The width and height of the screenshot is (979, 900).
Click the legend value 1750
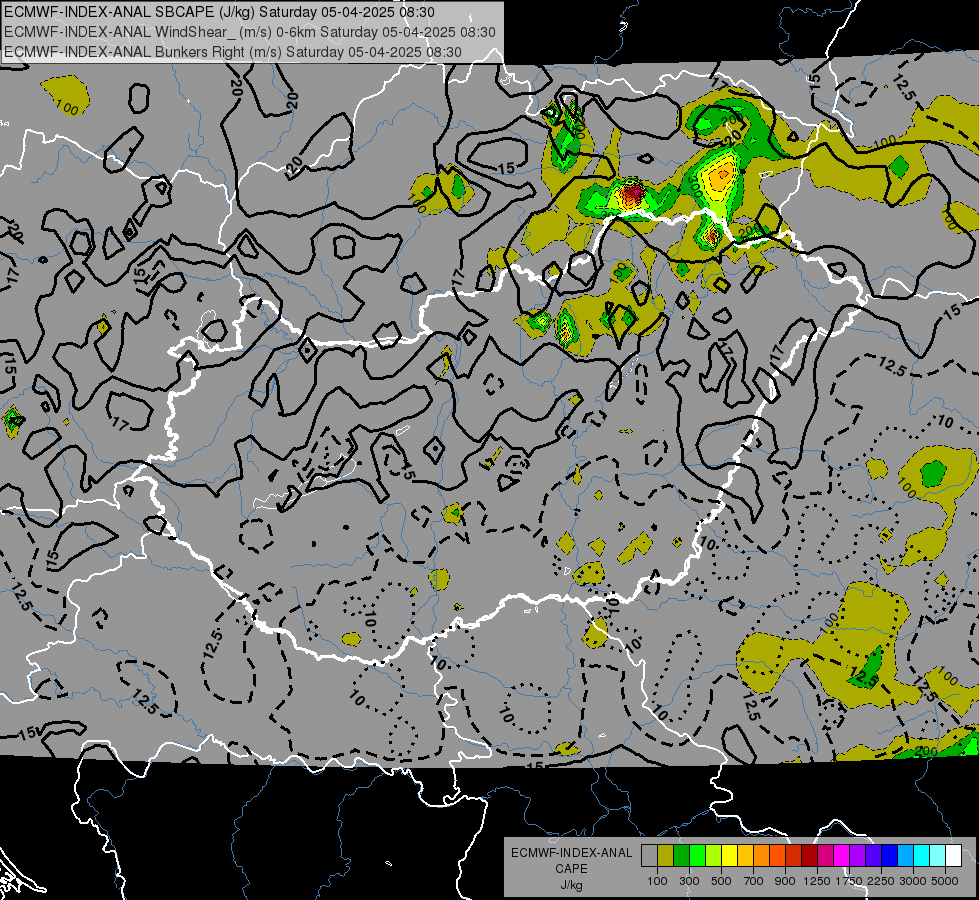pyautogui.click(x=849, y=881)
